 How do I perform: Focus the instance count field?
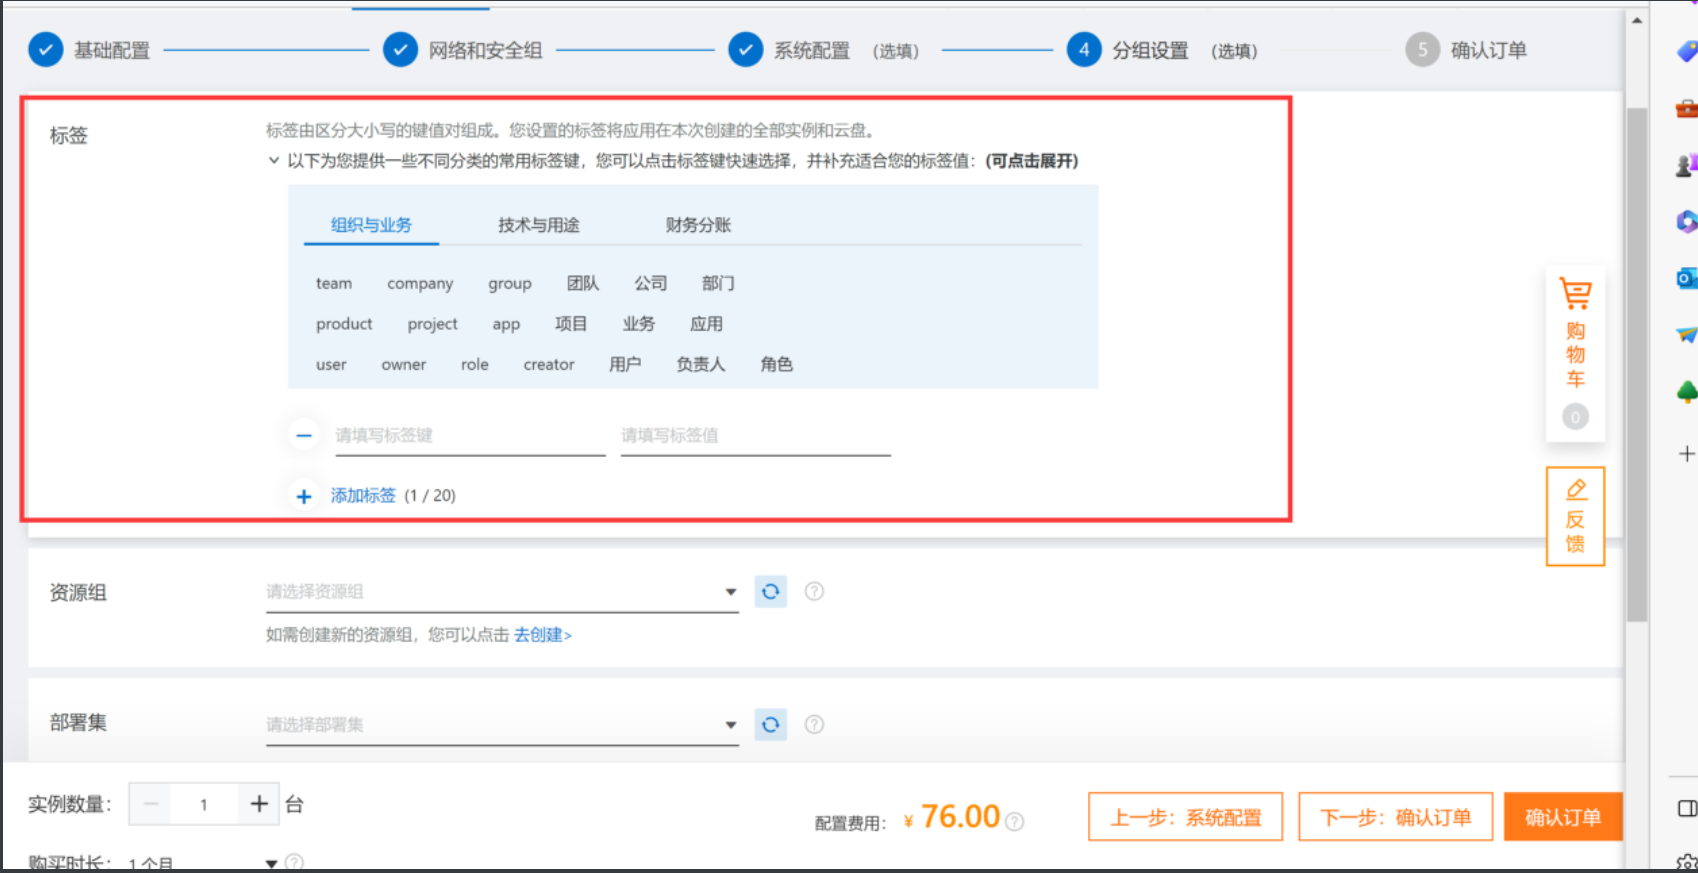pyautogui.click(x=204, y=804)
